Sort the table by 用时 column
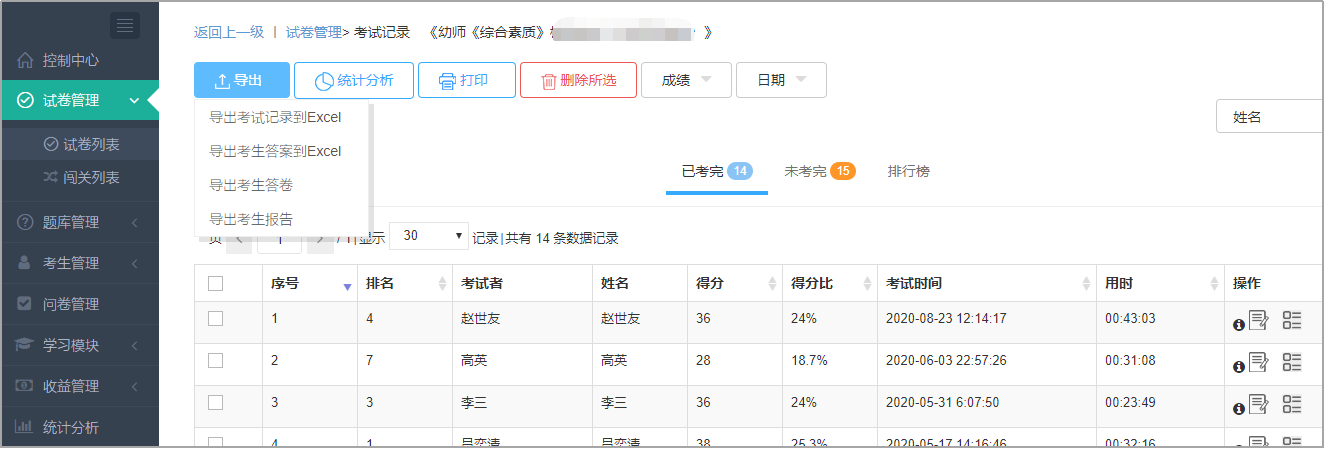Viewport: 1327px width, 450px height. tap(1214, 284)
